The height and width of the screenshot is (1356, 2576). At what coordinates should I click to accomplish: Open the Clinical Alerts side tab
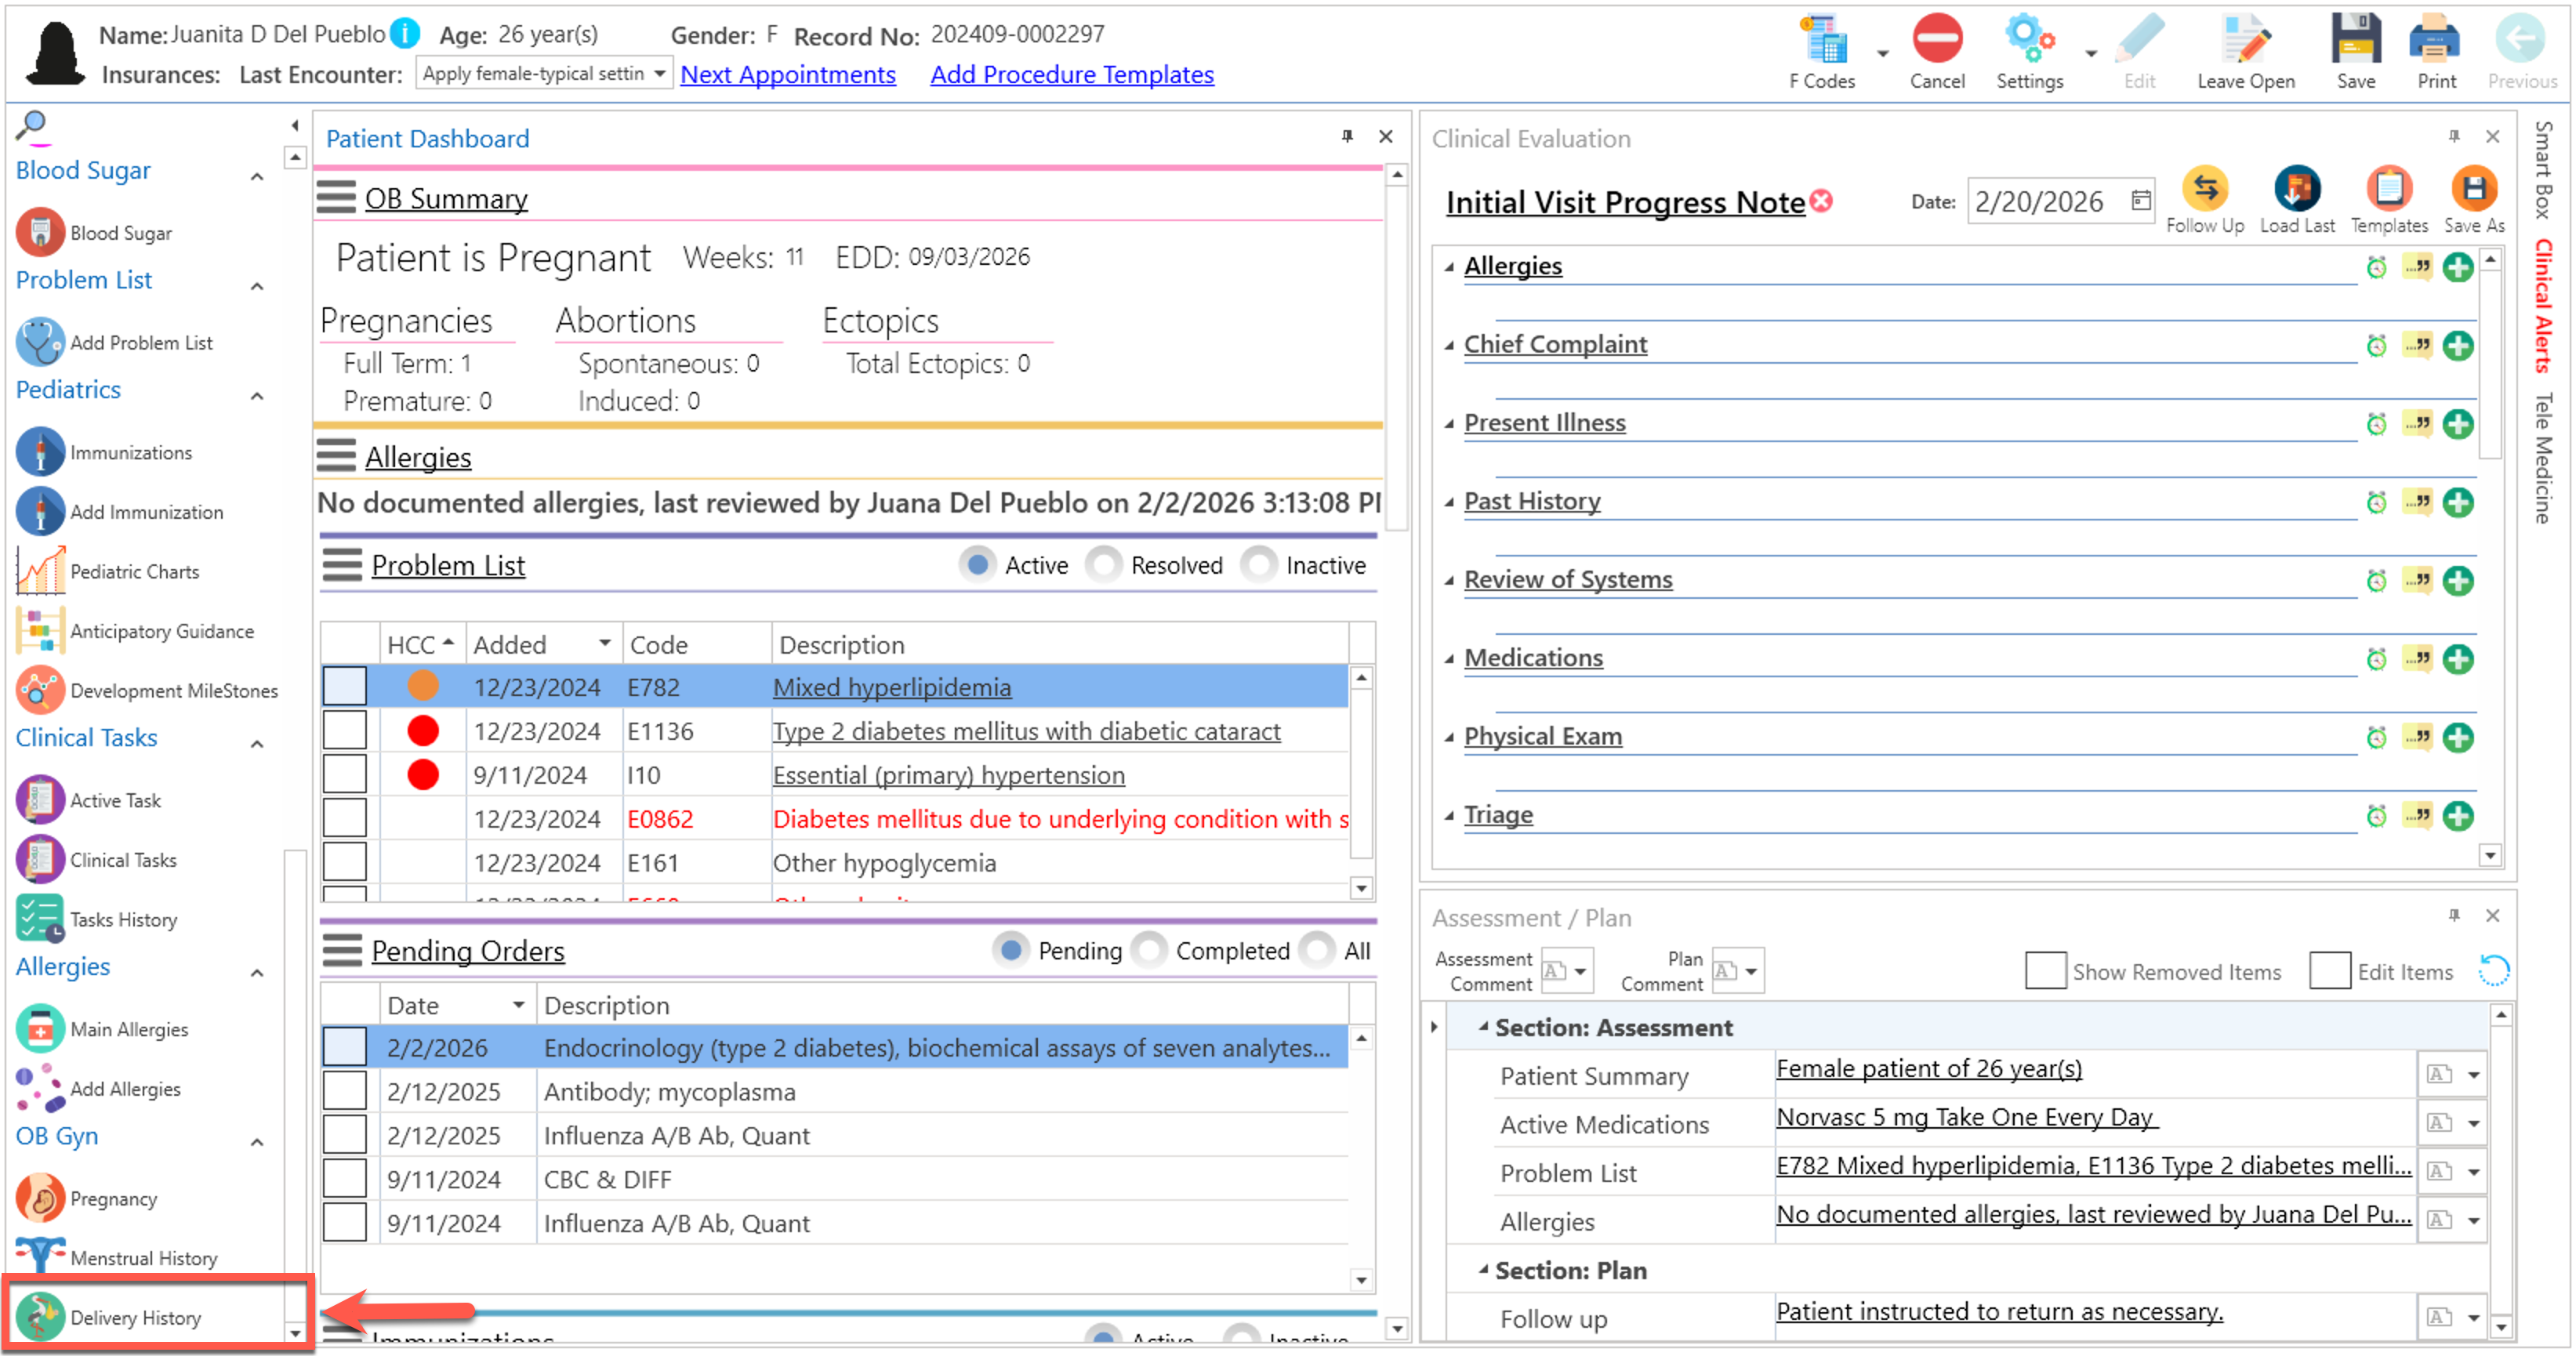2543,306
